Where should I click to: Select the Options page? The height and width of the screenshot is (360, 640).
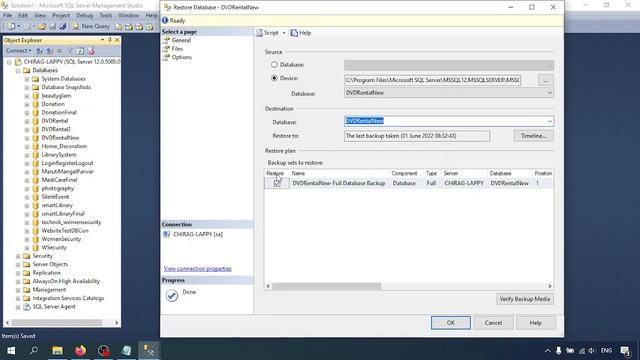(182, 57)
